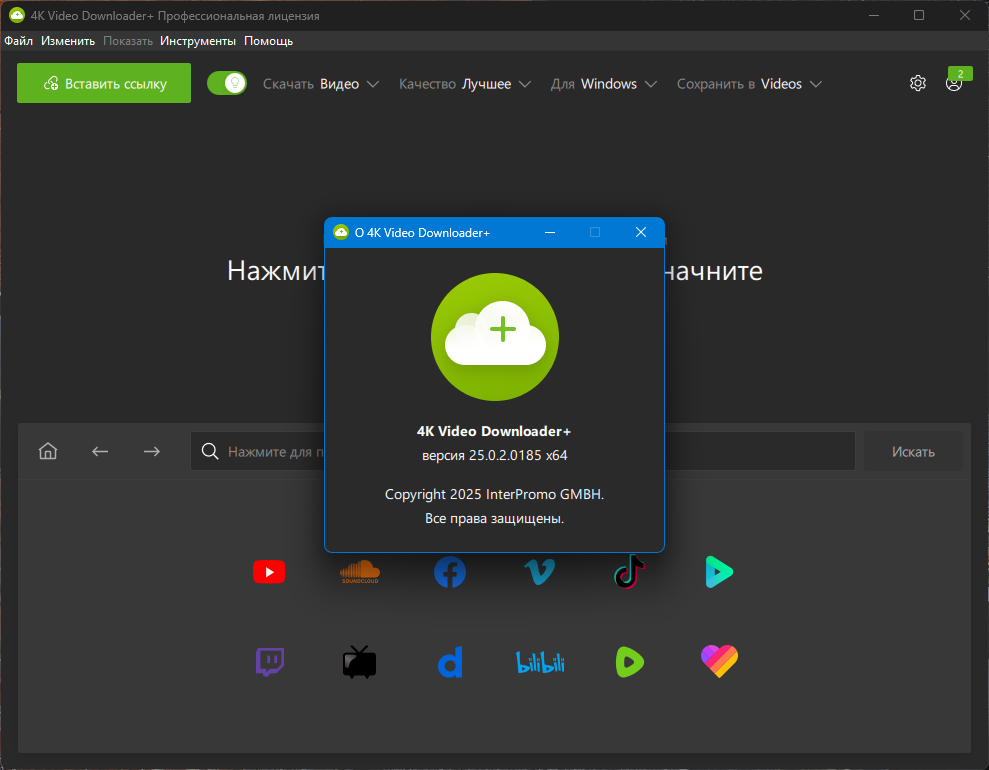
Task: Open the Likee heart icon shortcut
Action: (x=719, y=662)
